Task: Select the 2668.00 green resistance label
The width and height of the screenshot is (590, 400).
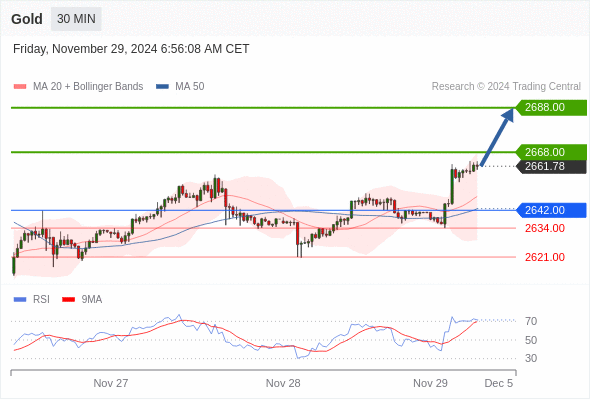Action: click(x=550, y=152)
